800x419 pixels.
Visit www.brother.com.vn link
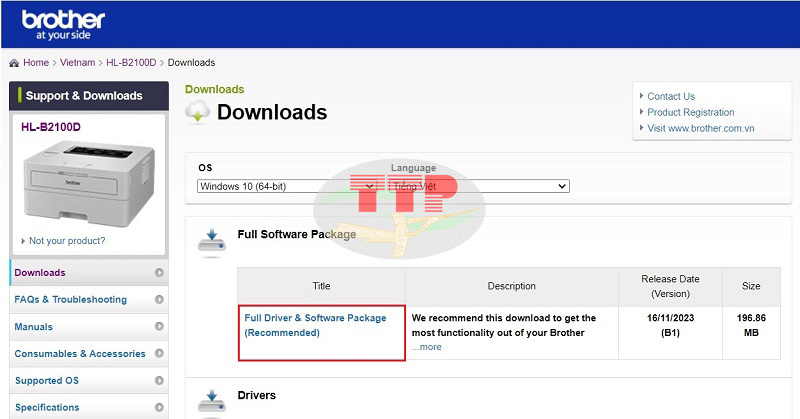pos(701,128)
